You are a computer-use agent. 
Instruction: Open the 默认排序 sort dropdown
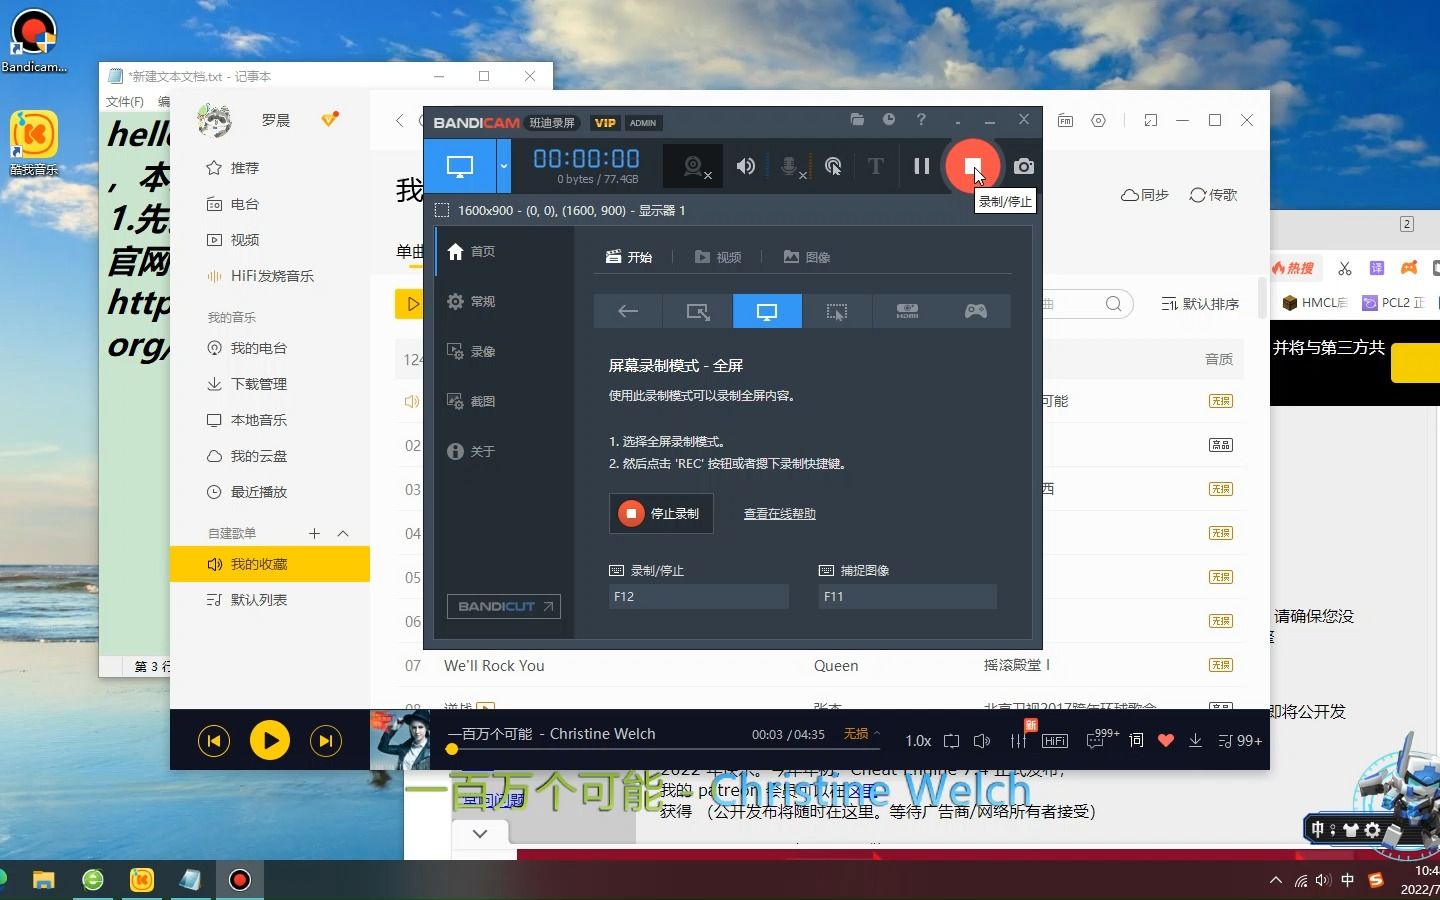pyautogui.click(x=1200, y=304)
